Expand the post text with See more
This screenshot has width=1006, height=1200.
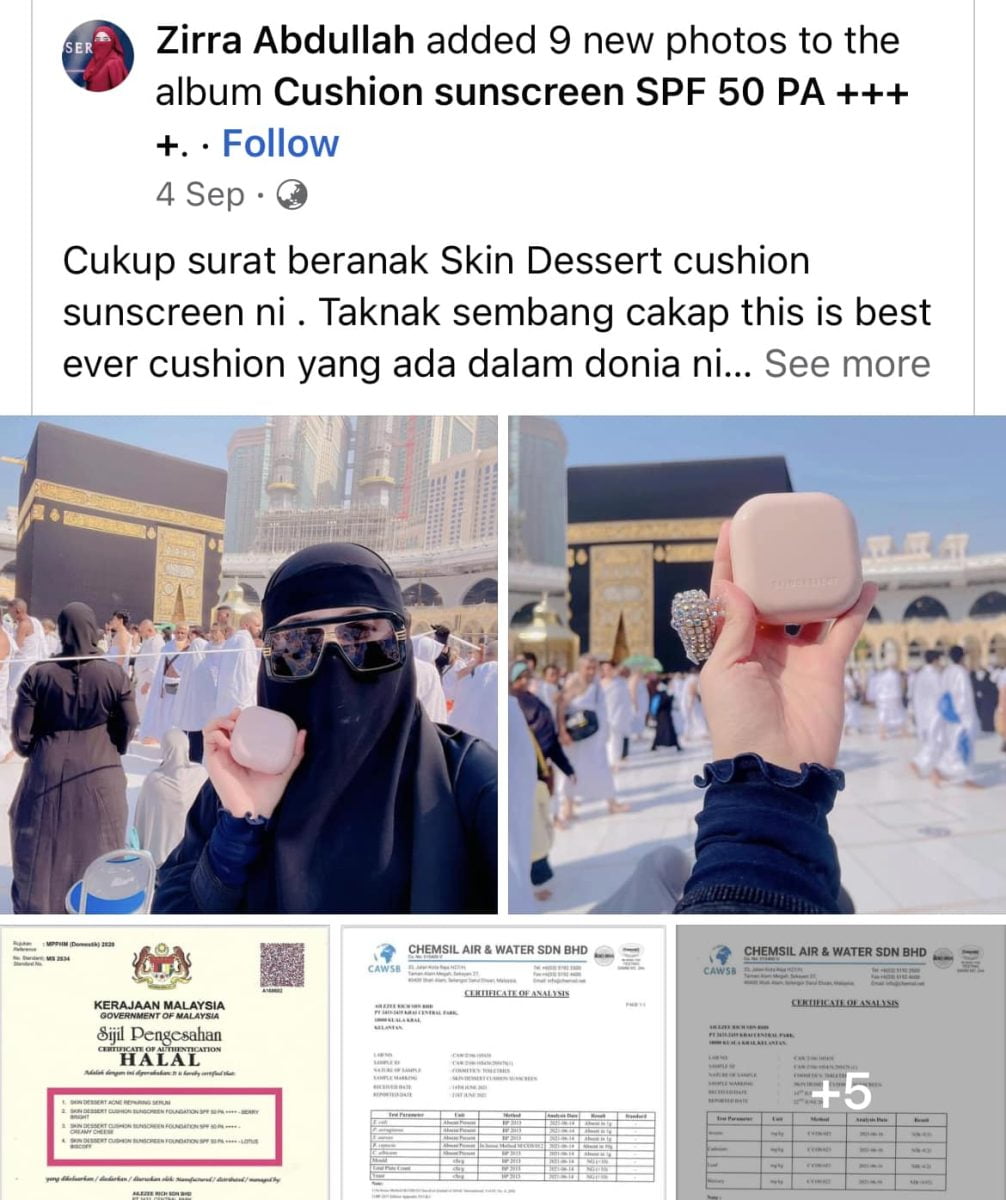tap(847, 364)
